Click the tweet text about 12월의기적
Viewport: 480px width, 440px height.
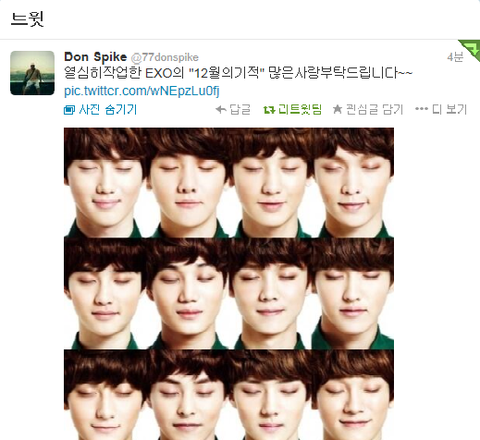click(x=238, y=73)
